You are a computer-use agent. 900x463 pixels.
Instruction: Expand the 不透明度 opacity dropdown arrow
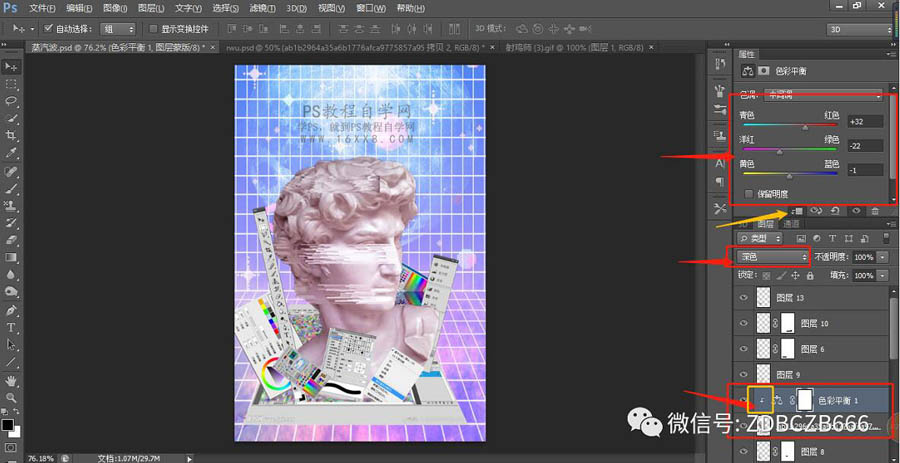(880, 257)
